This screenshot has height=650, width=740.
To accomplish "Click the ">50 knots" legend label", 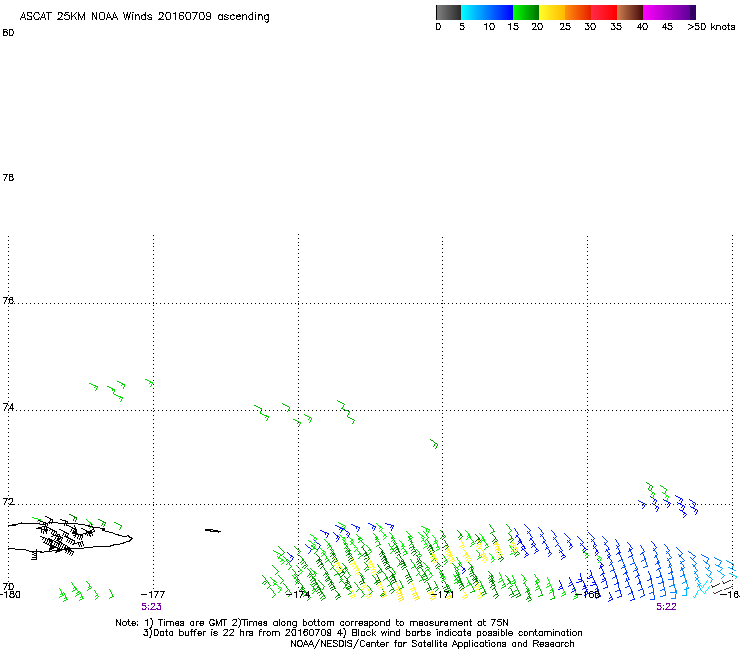I will tap(711, 27).
